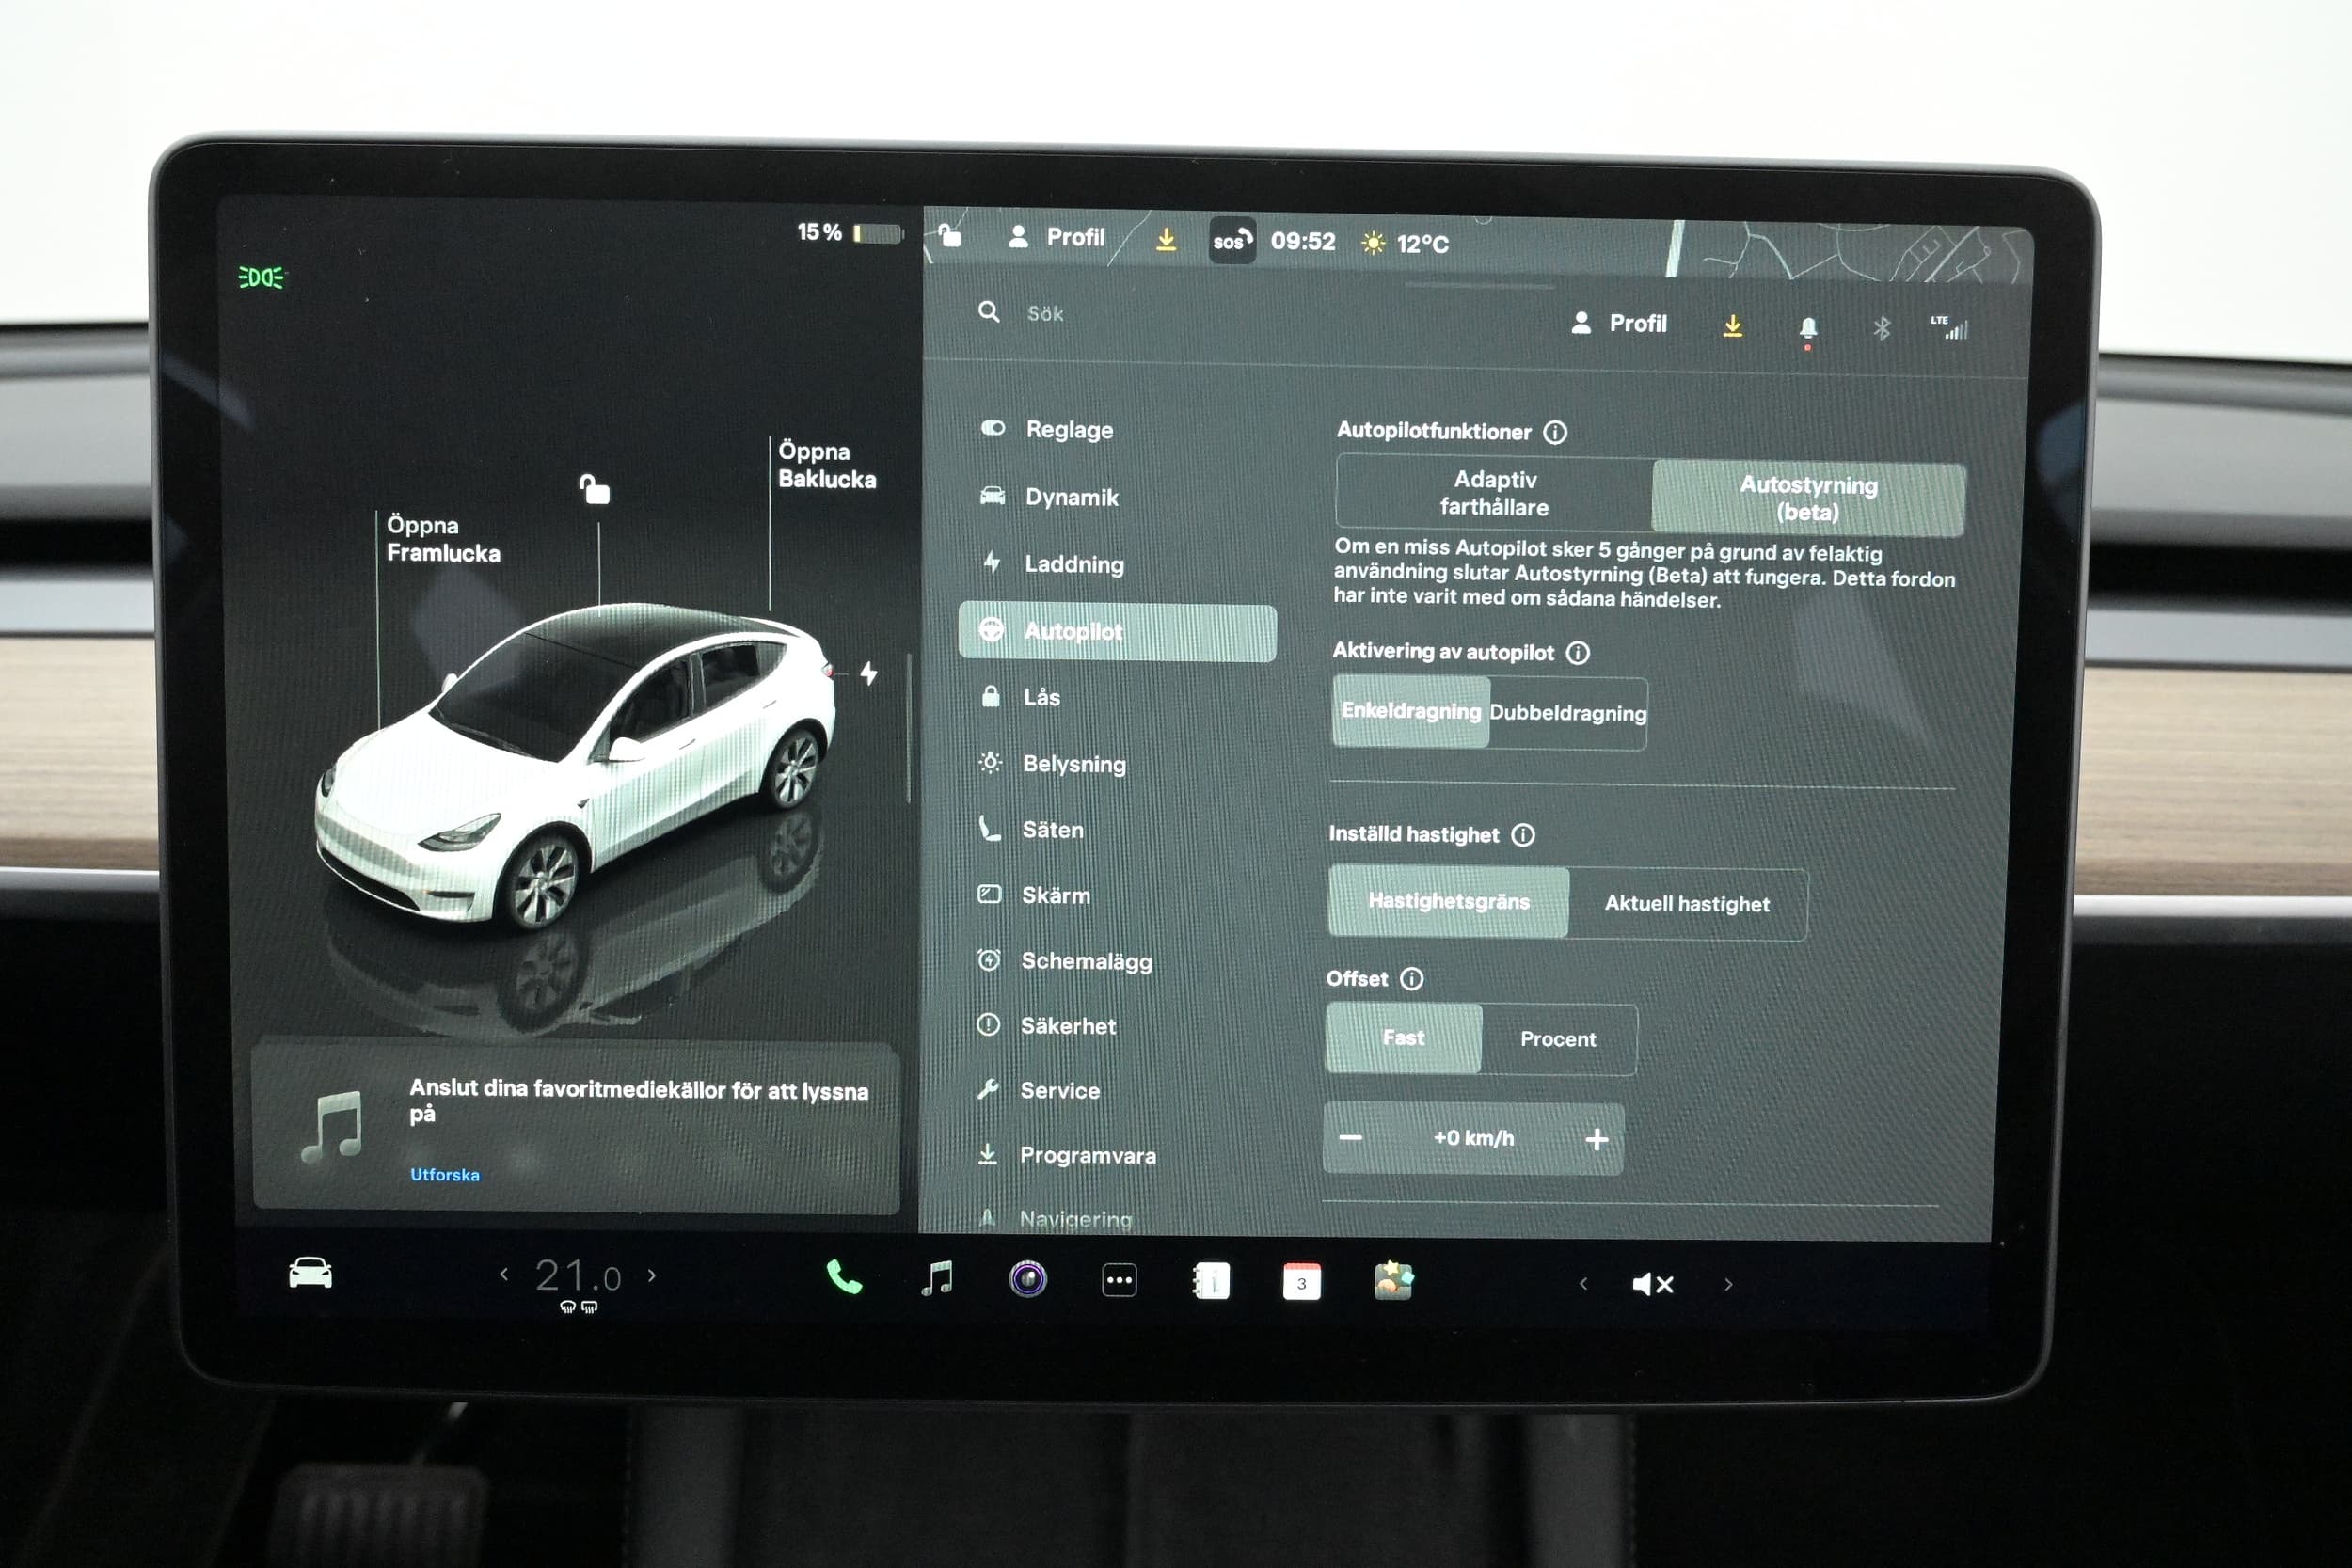
Task: Choose Enkeldragning activation
Action: [x=1411, y=711]
